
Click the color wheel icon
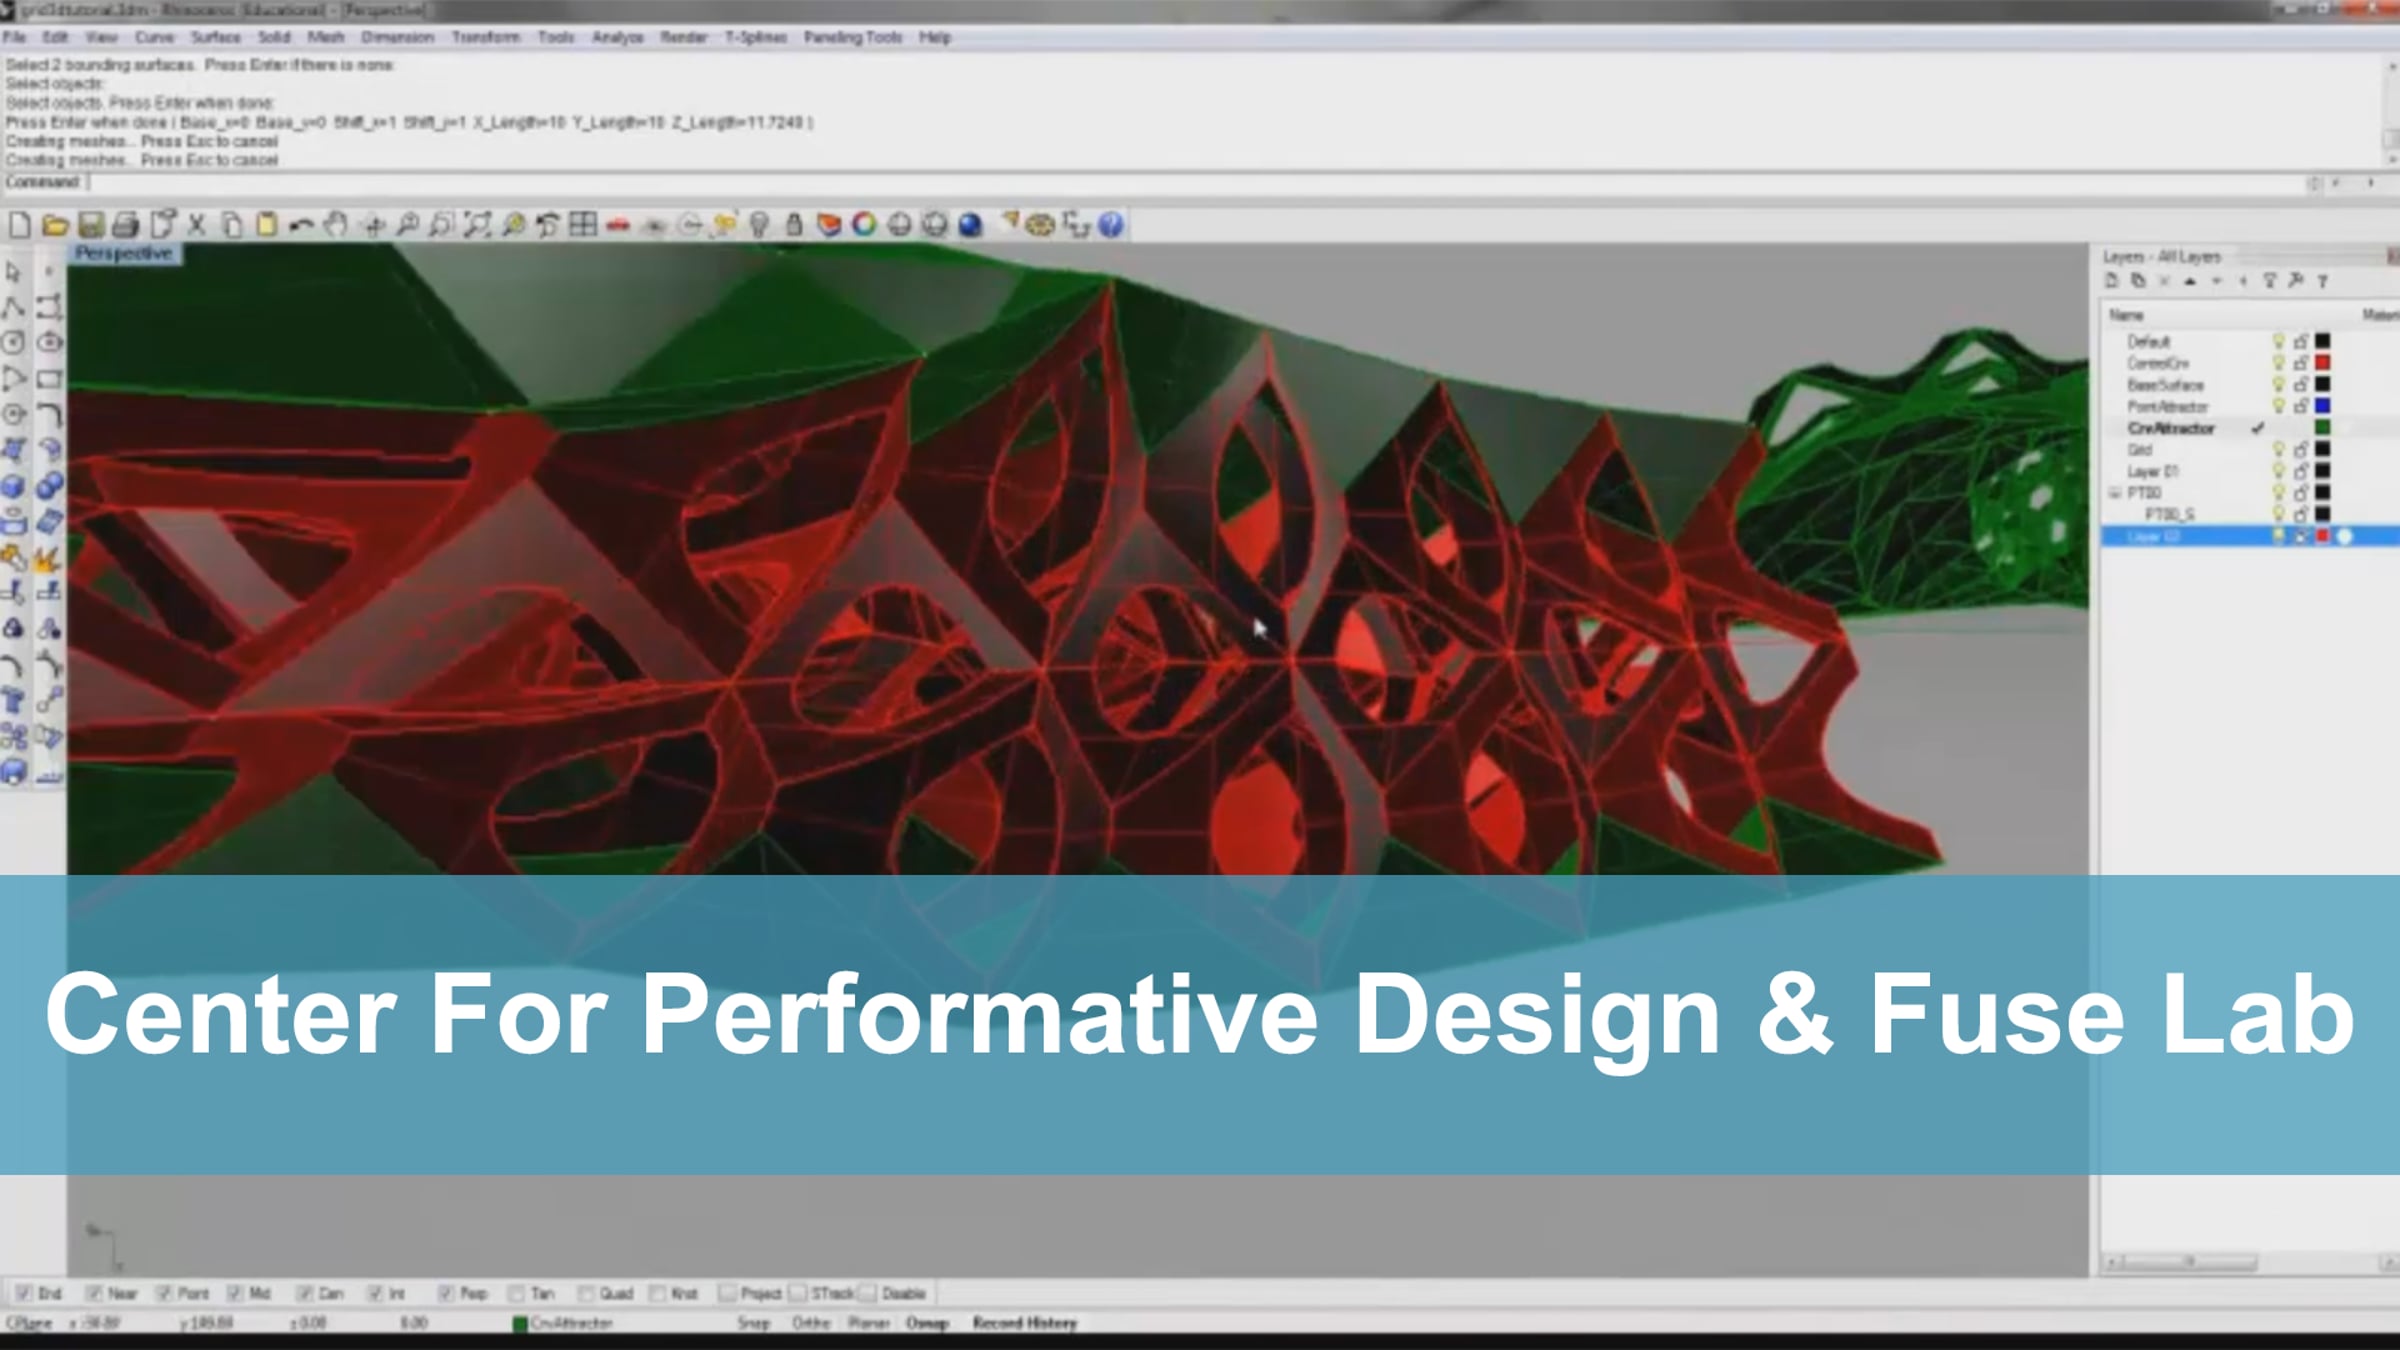tap(864, 225)
